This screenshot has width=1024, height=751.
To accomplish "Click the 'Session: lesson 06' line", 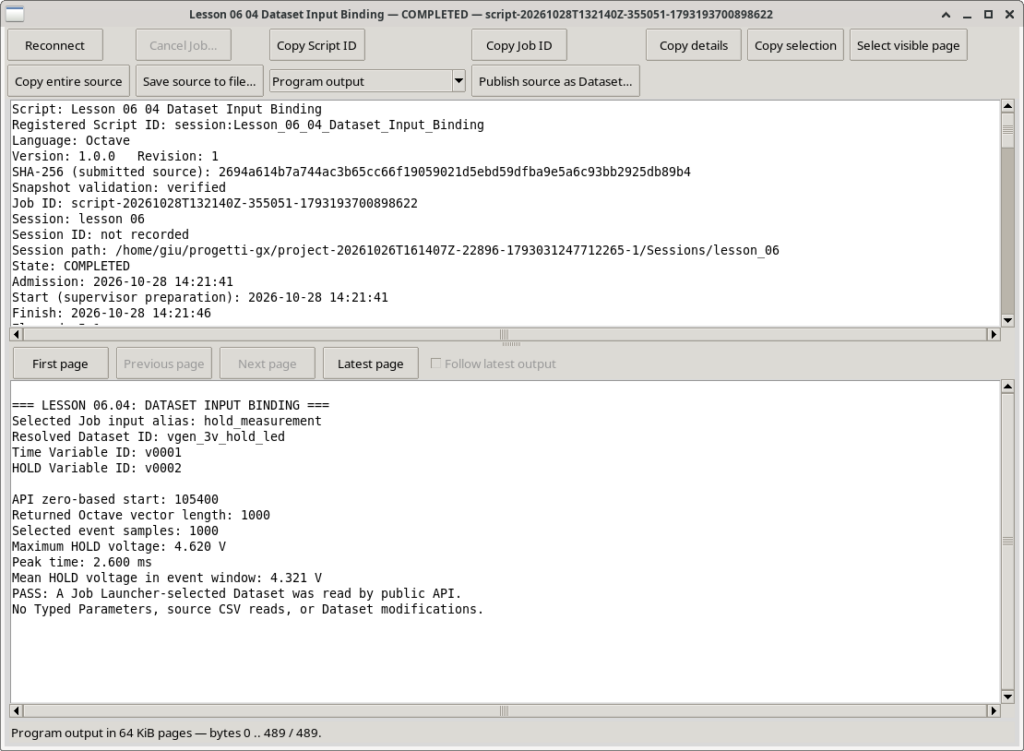I will tap(78, 219).
